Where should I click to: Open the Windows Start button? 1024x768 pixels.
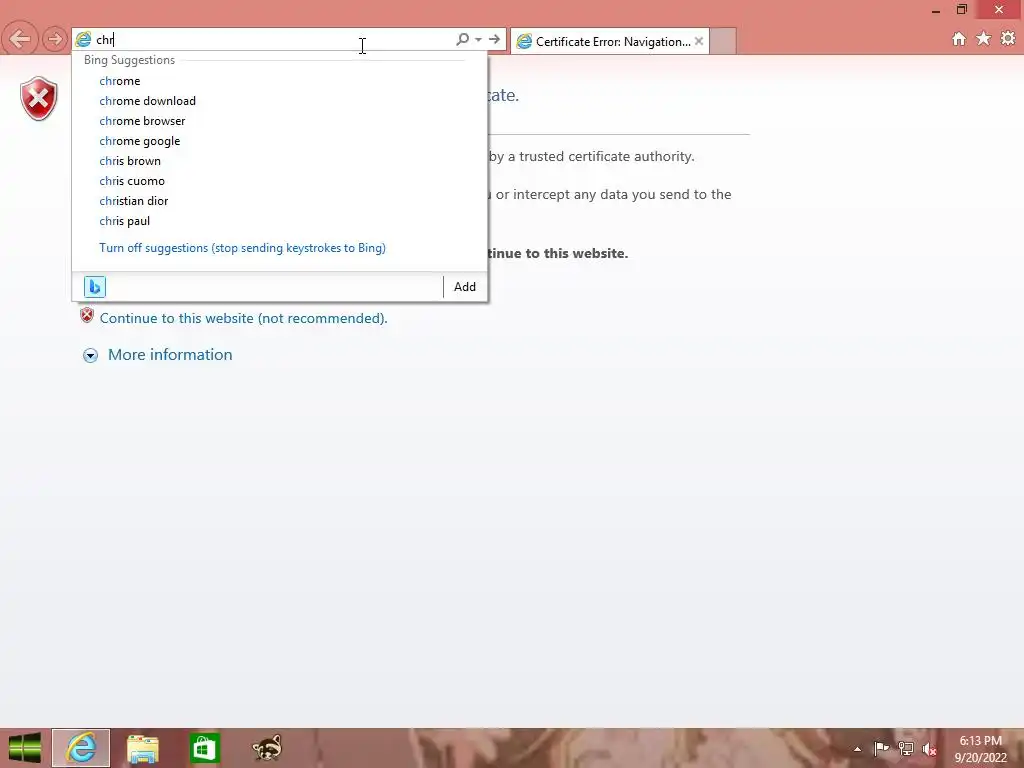point(25,748)
